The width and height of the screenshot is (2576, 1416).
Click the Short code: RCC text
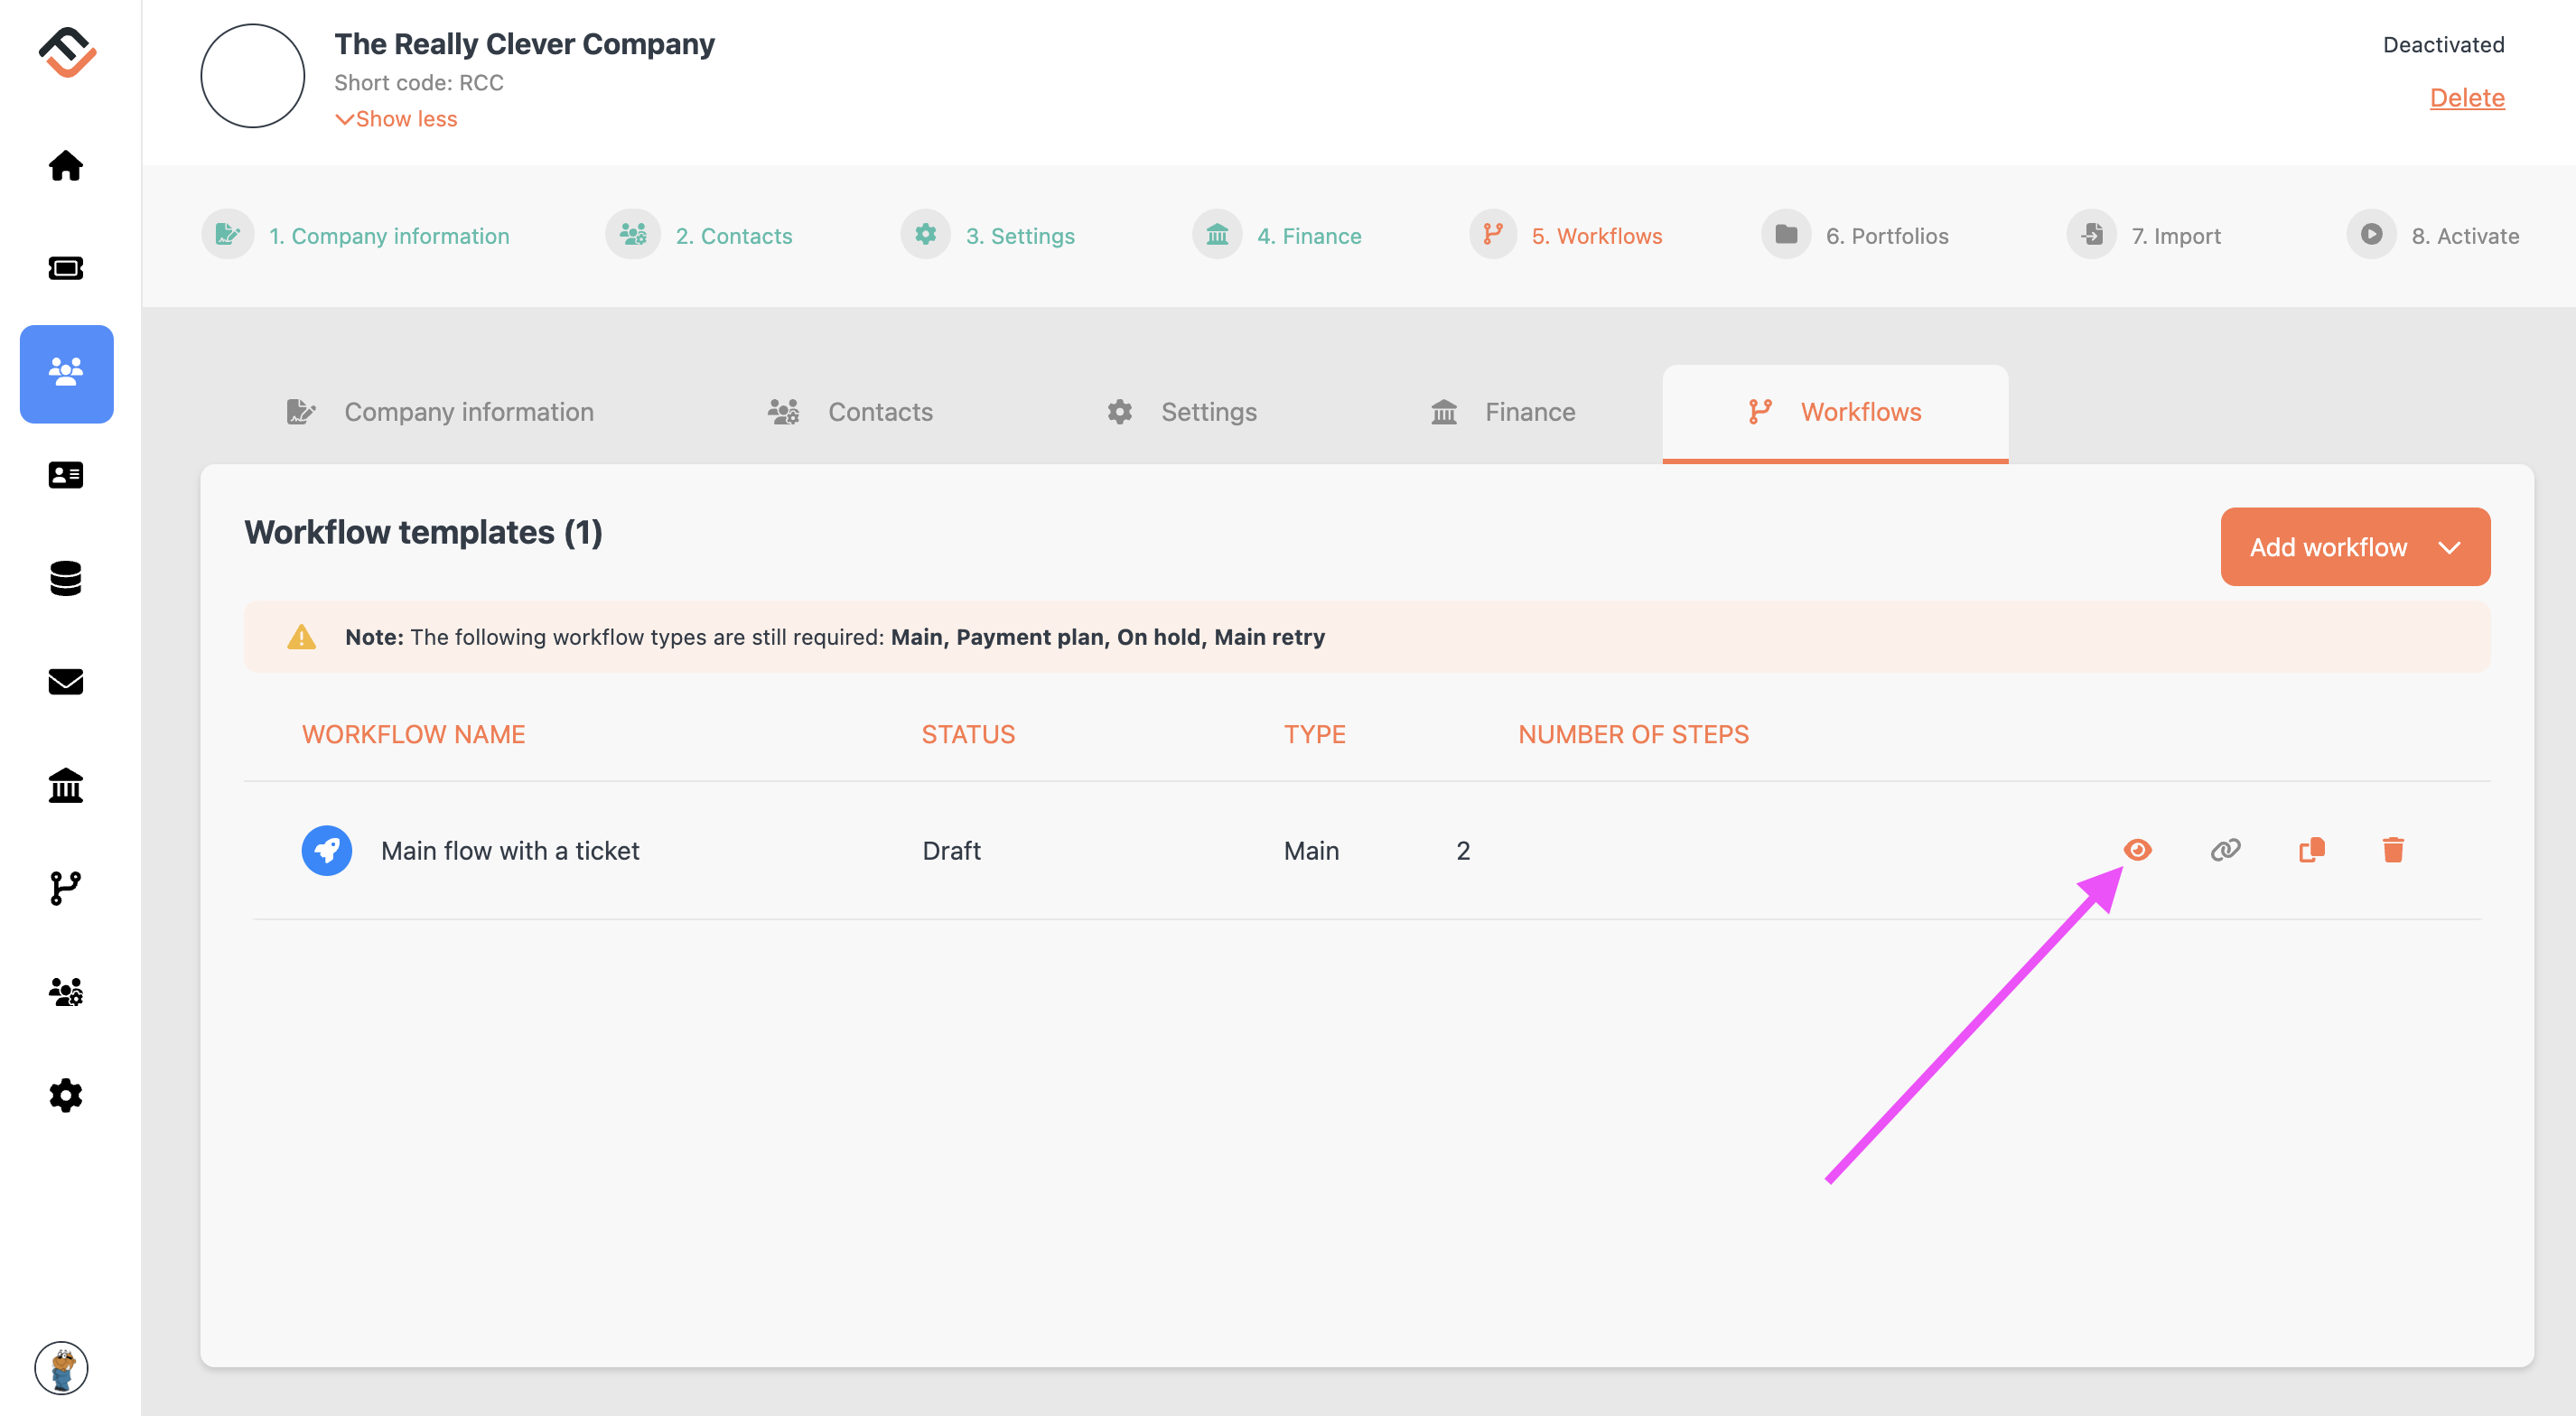419,83
